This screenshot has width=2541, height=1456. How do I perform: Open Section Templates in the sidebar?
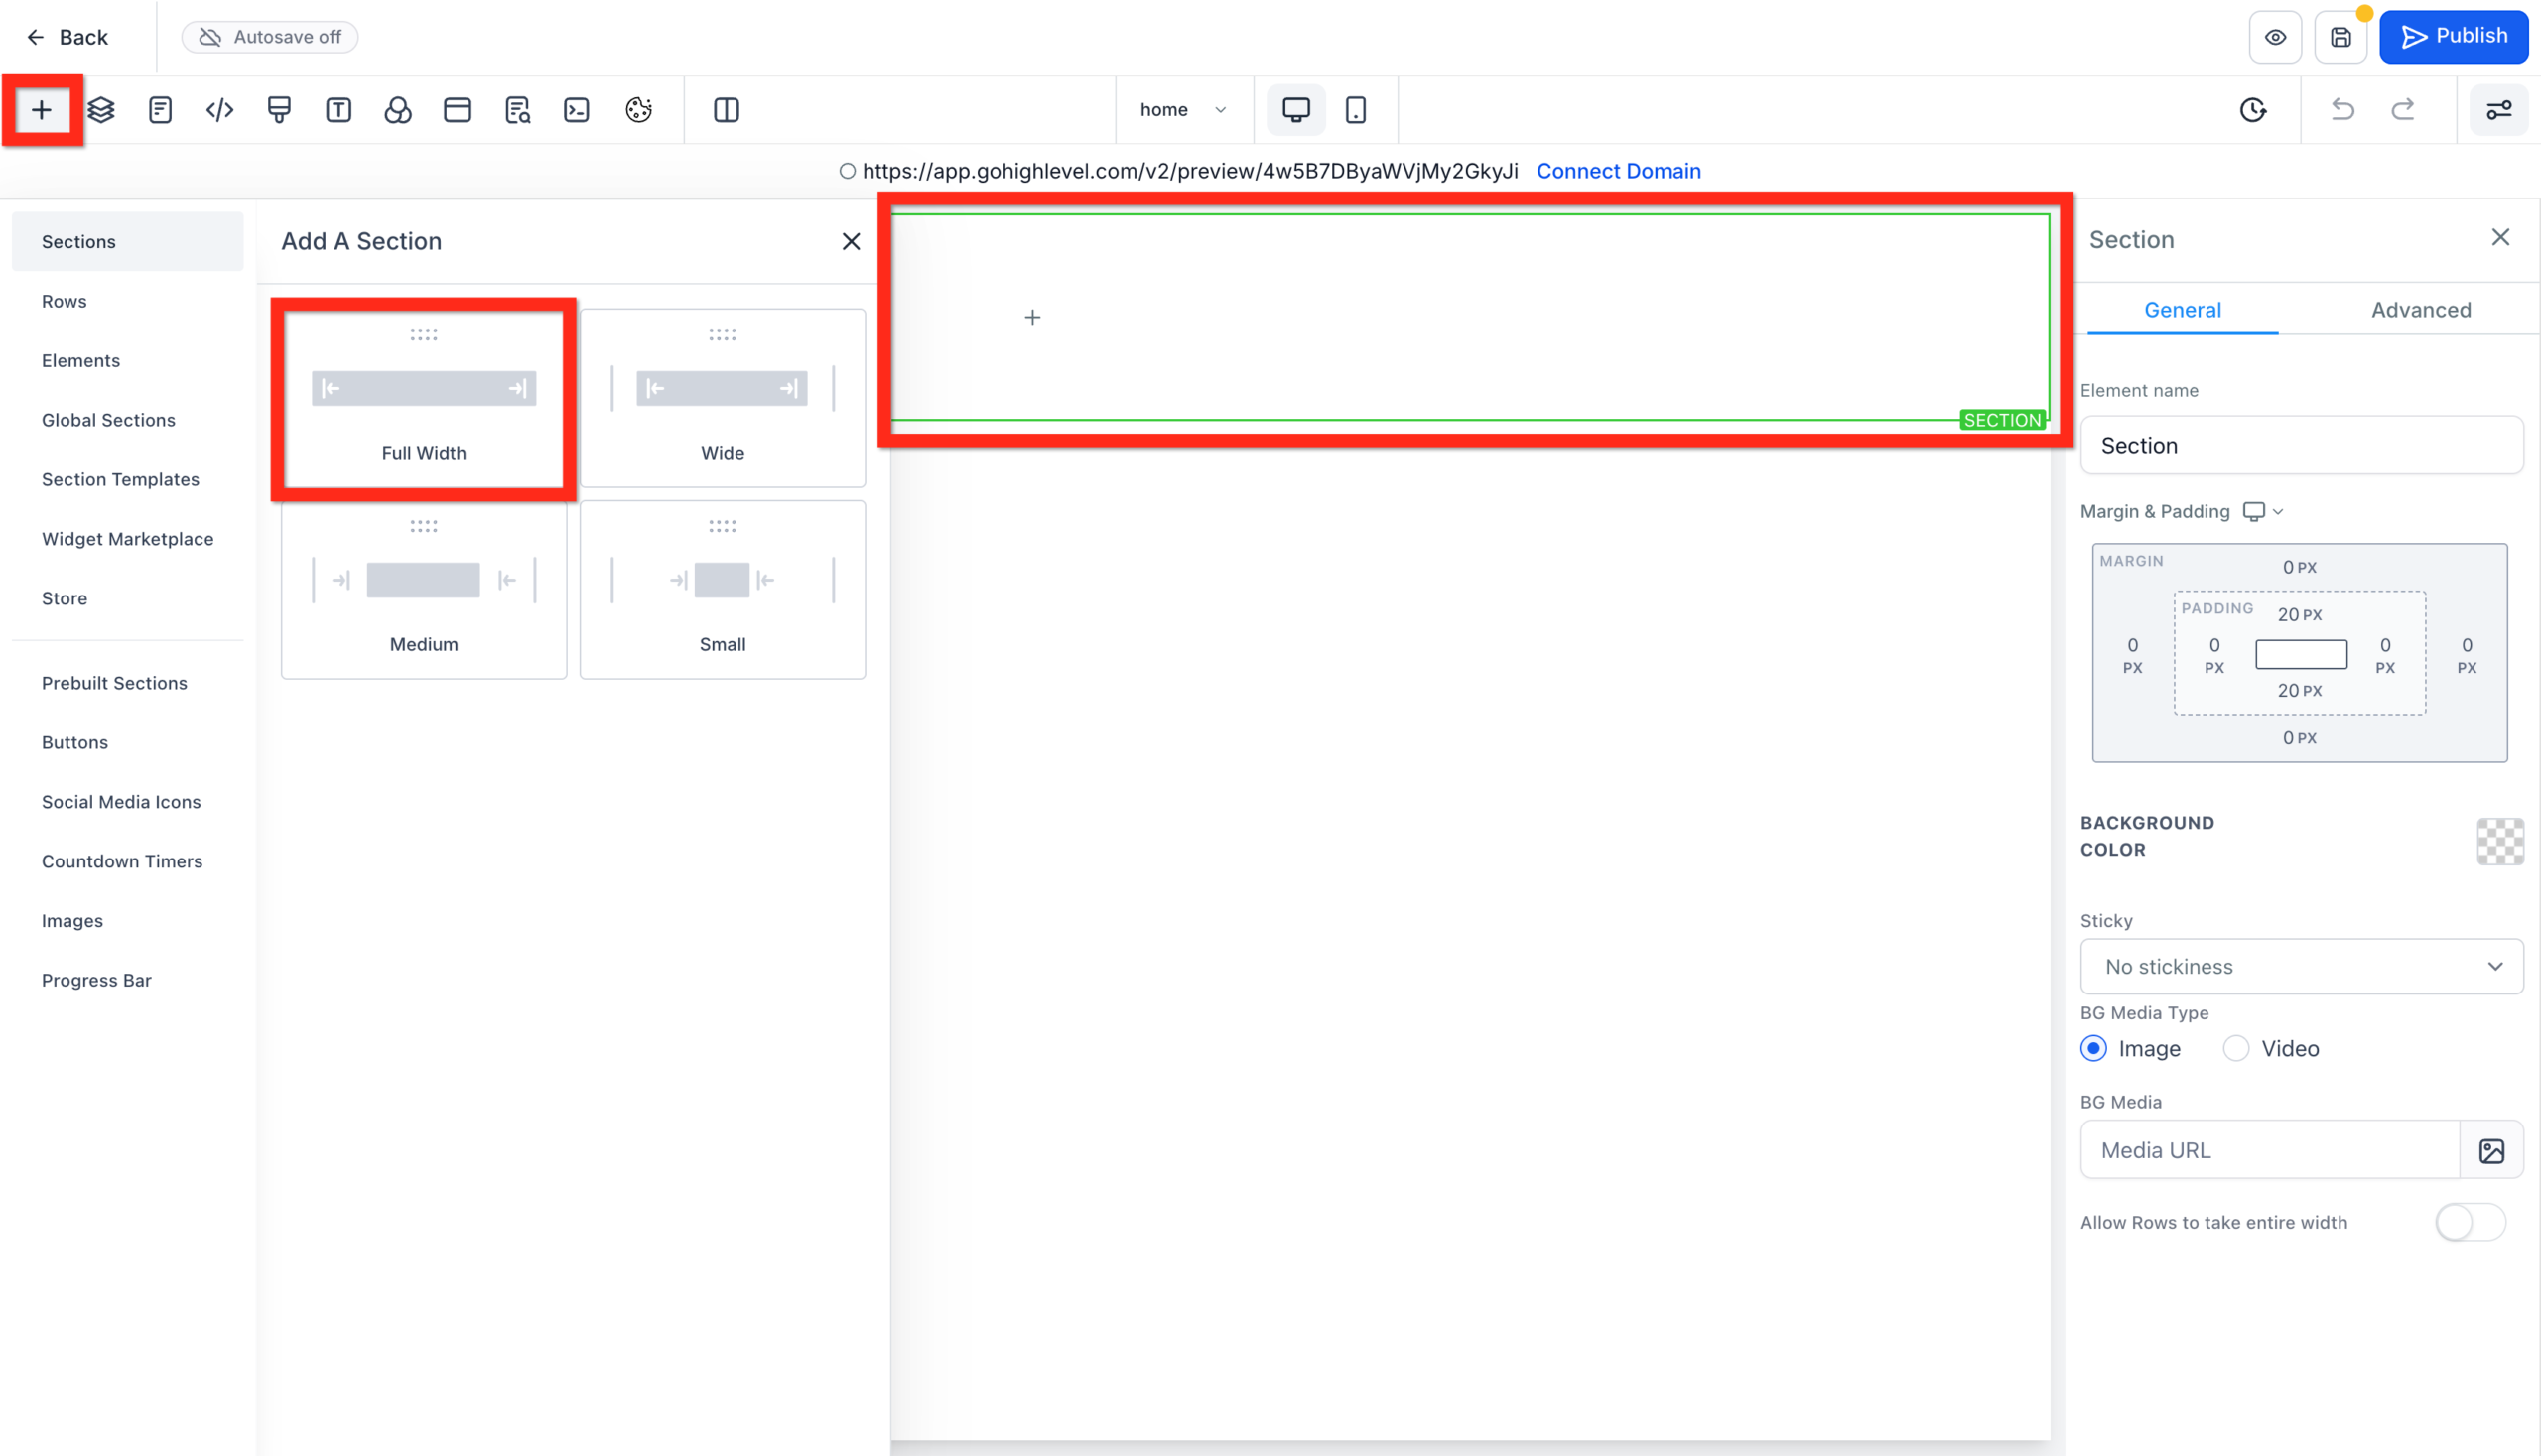tap(120, 479)
